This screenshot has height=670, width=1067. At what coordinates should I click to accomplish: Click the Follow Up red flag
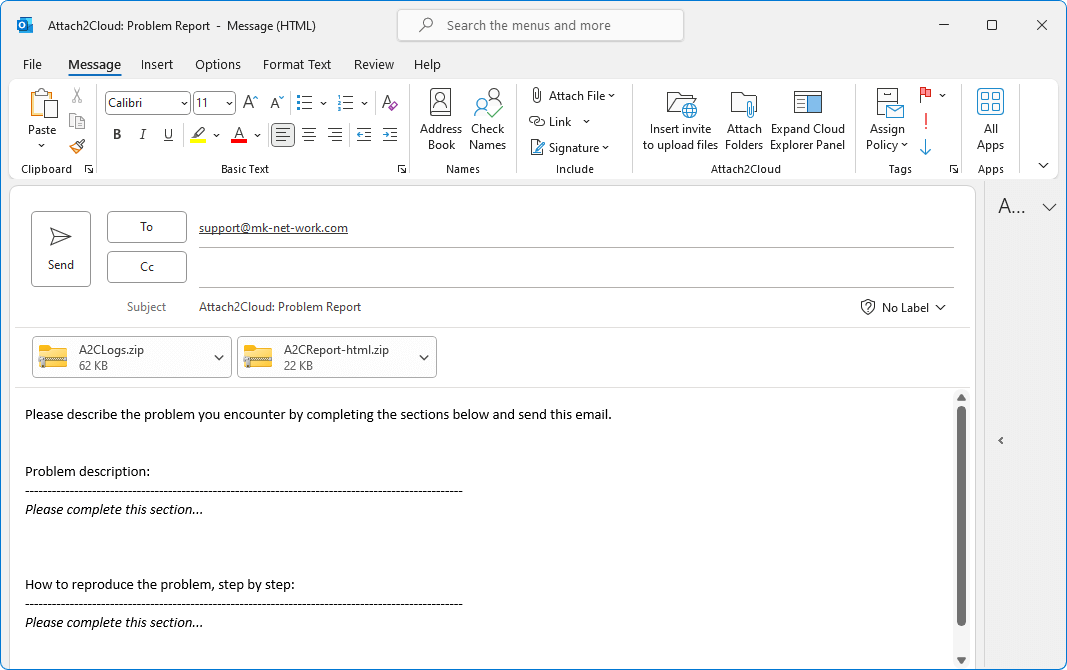pyautogui.click(x=925, y=95)
